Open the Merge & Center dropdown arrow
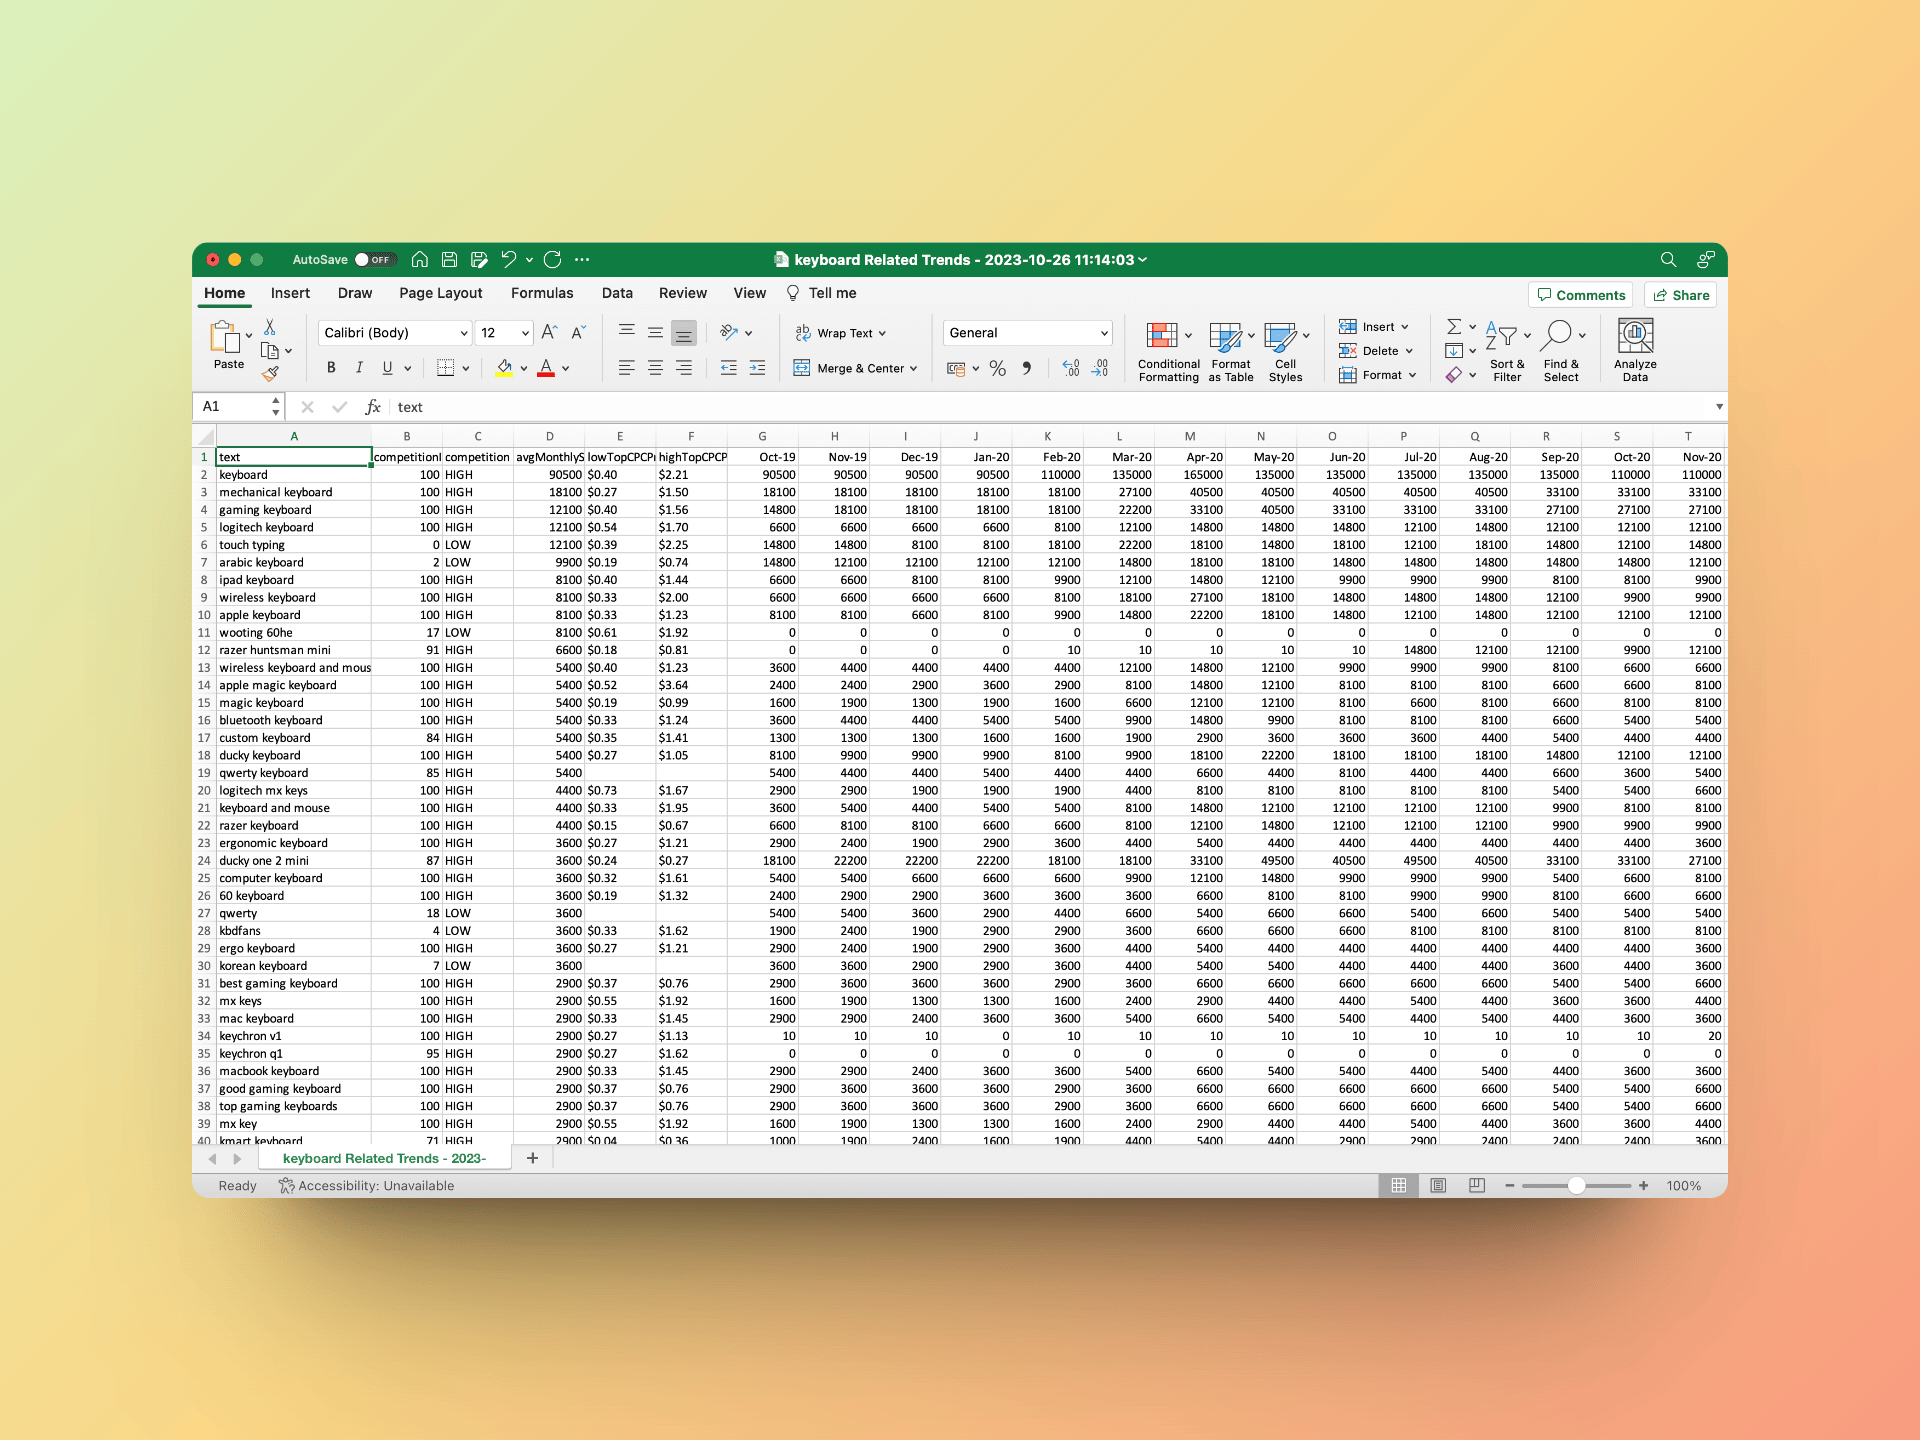Screen dimensions: 1920x1440 (x=914, y=369)
